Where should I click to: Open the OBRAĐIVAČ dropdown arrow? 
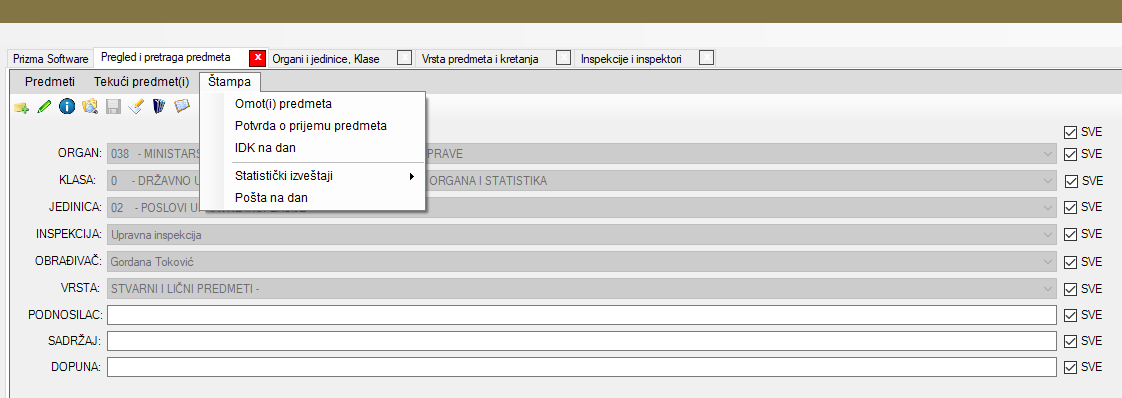(1048, 262)
